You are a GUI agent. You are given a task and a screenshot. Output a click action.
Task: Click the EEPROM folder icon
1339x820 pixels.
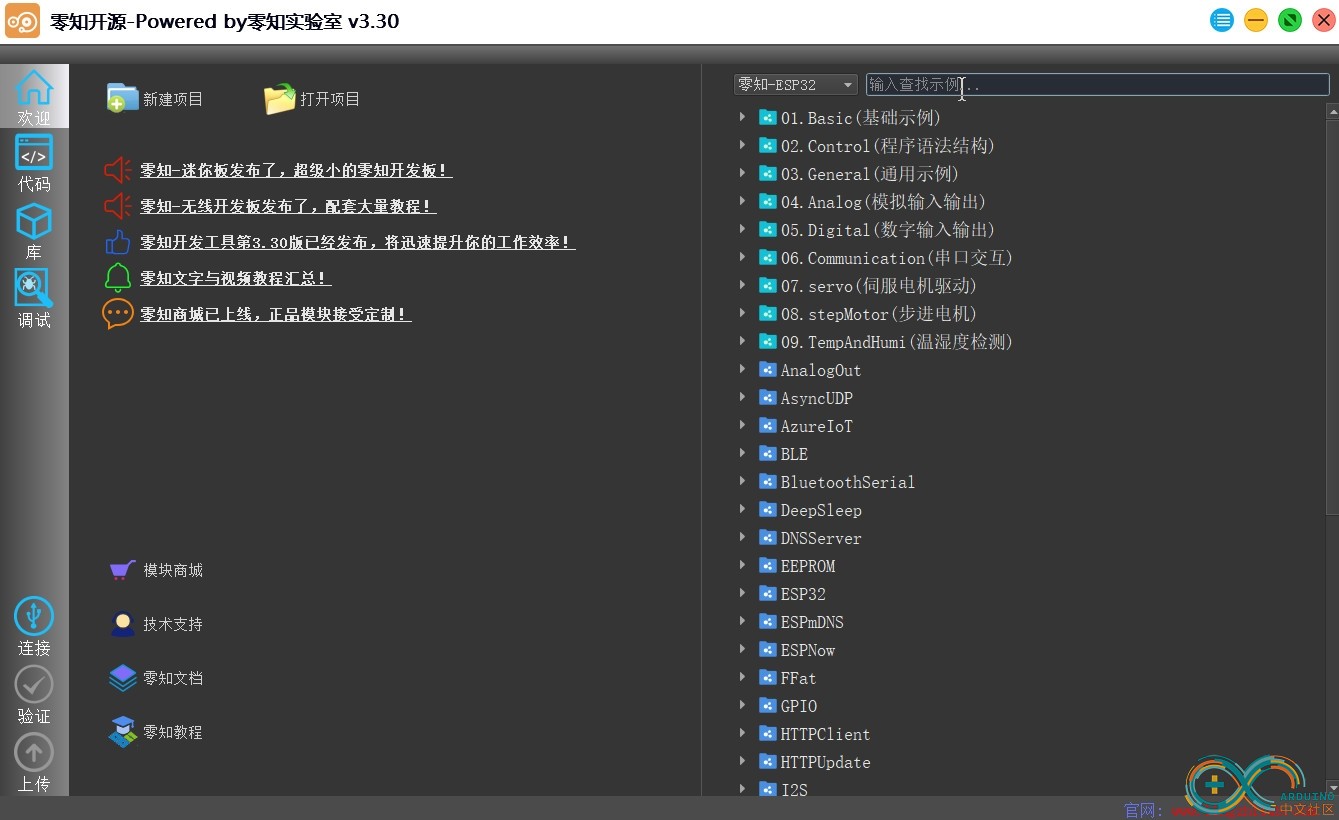pyautogui.click(x=768, y=565)
